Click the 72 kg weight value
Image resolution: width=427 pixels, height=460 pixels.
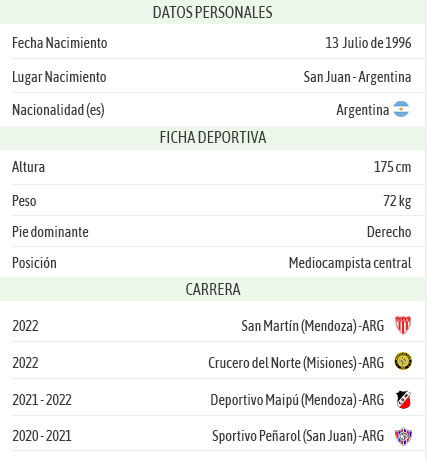pyautogui.click(x=397, y=201)
